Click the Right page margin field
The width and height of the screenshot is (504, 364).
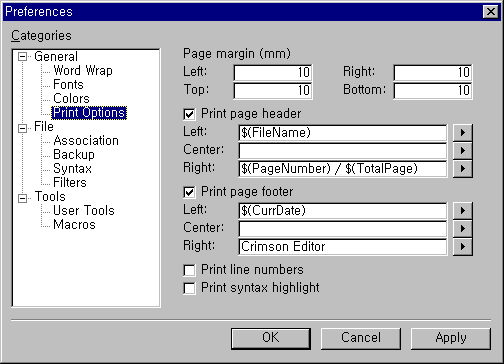pos(433,72)
